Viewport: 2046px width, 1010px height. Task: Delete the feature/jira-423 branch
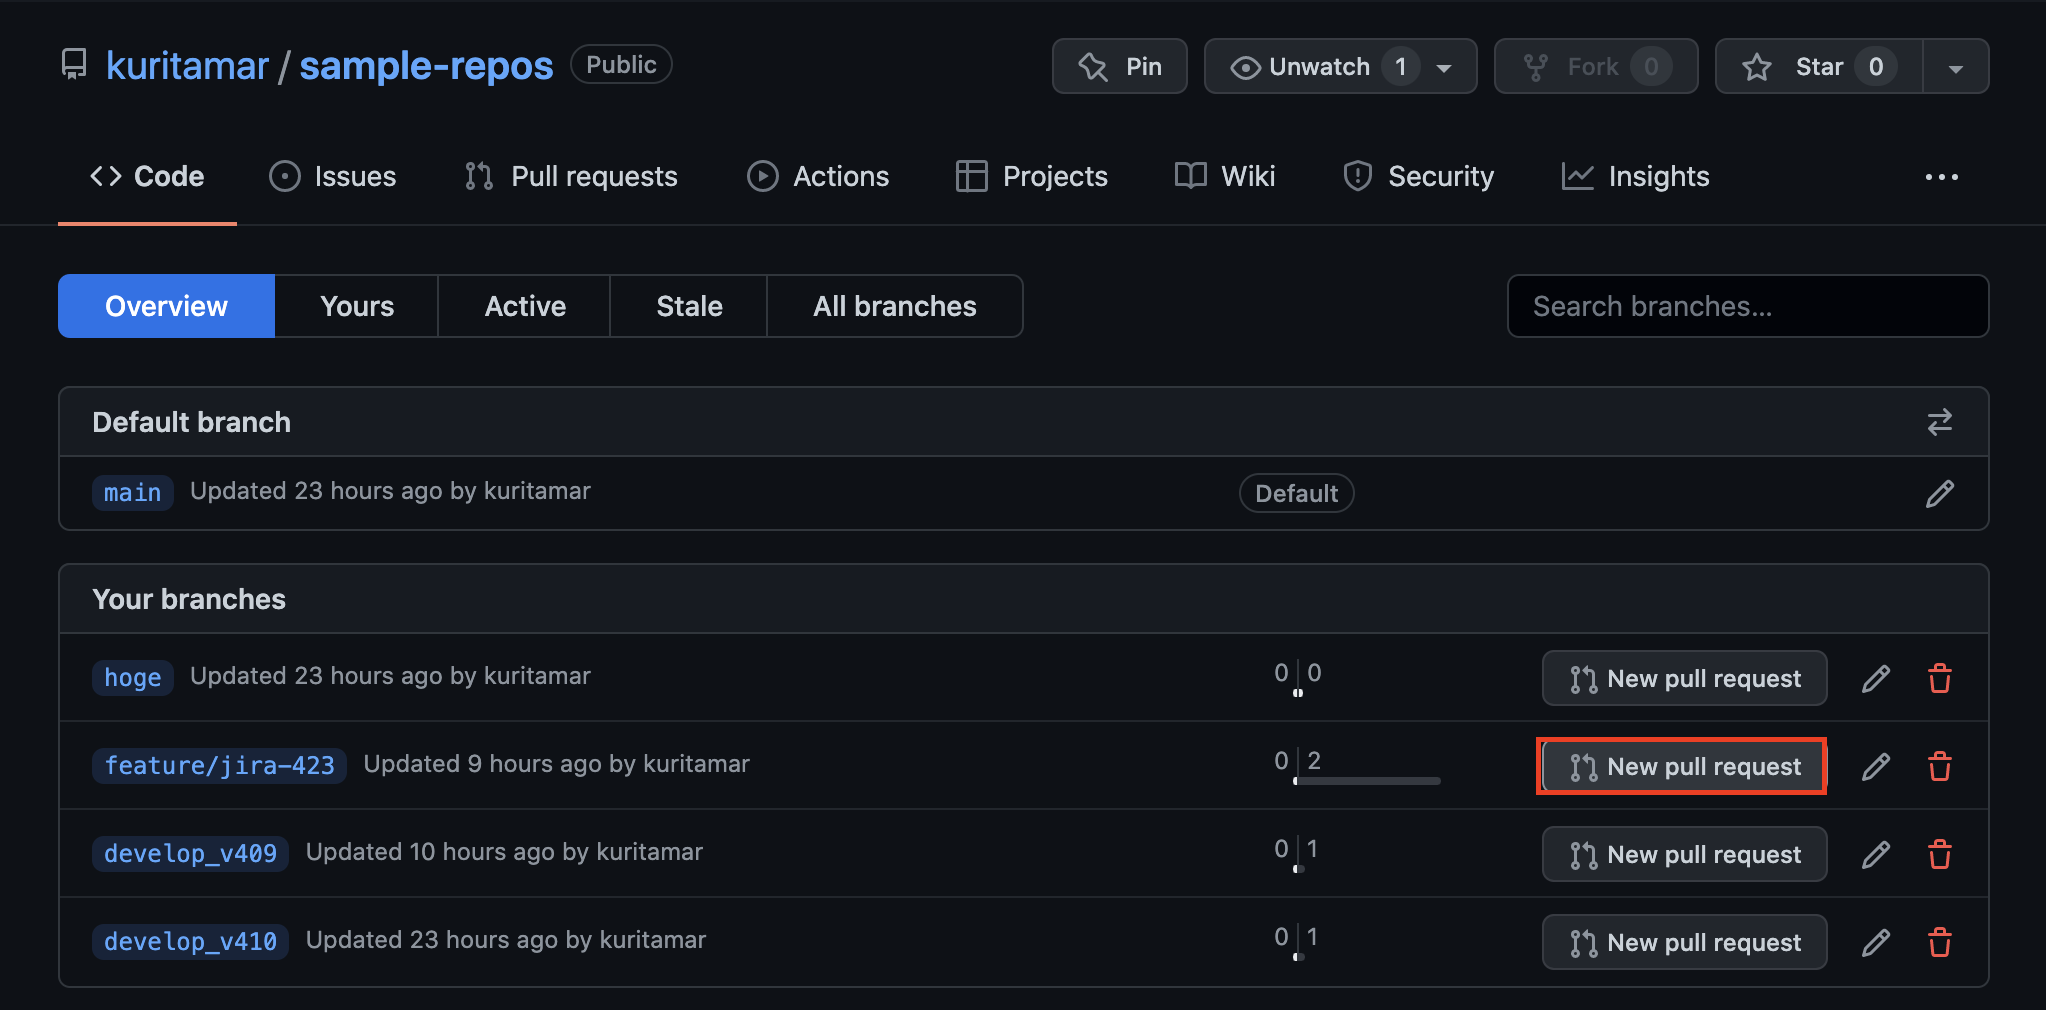1939,767
